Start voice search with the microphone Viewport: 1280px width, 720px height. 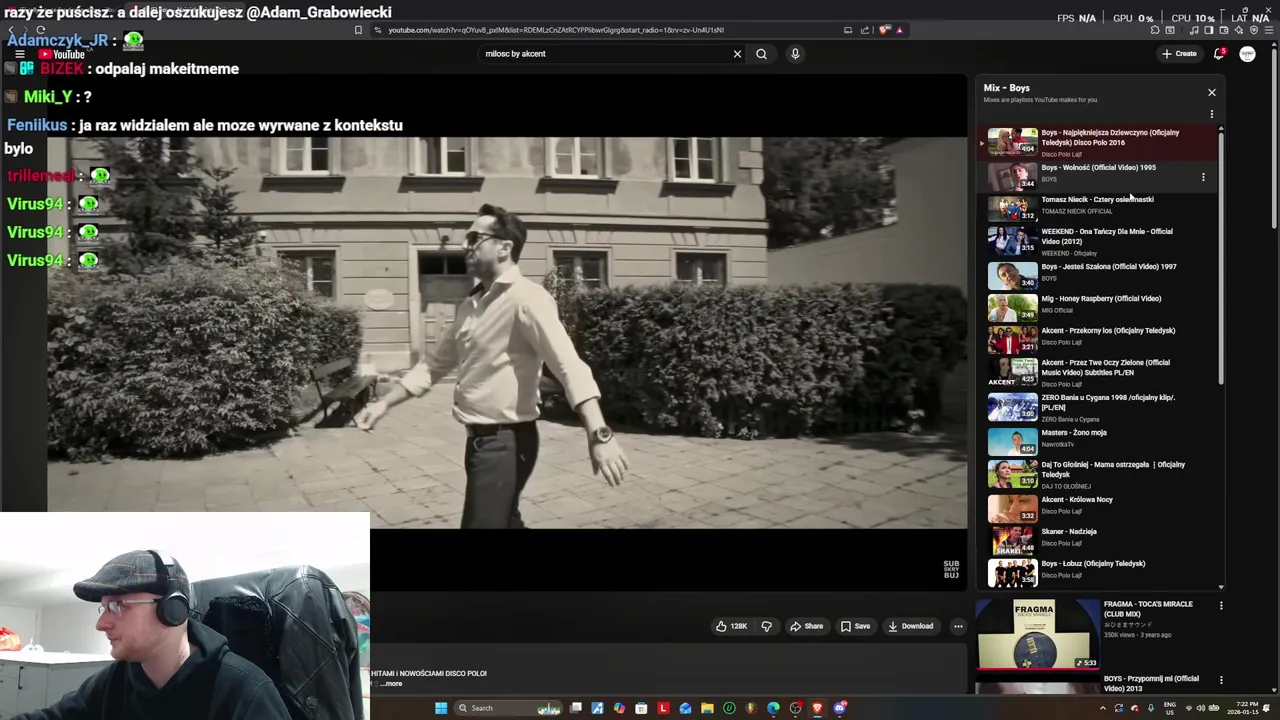[x=795, y=54]
